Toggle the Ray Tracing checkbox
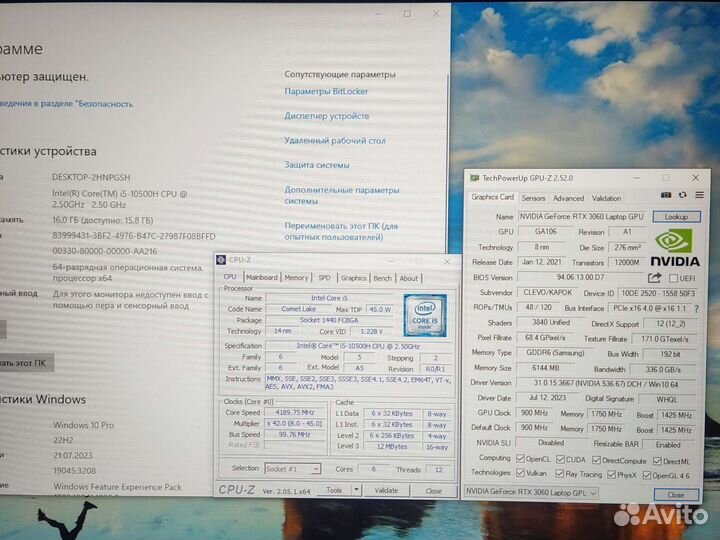 tap(559, 473)
